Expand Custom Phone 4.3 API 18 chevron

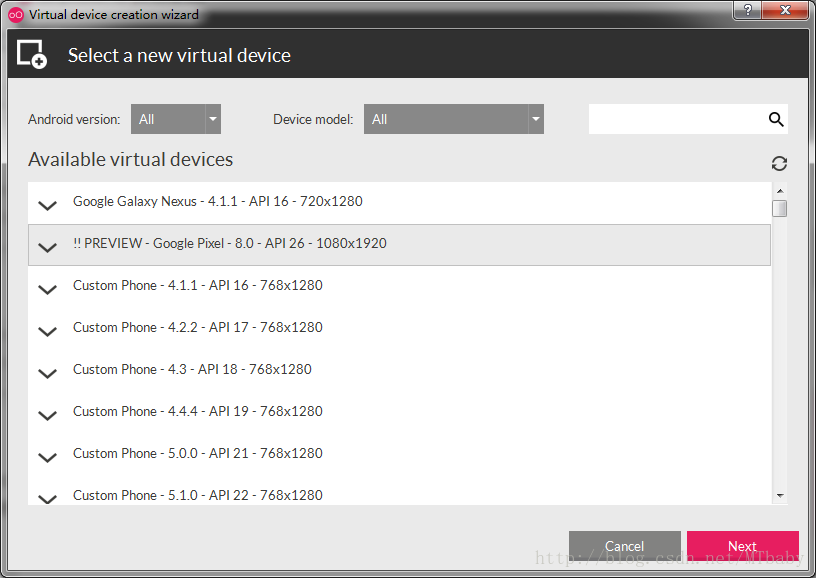(x=47, y=374)
